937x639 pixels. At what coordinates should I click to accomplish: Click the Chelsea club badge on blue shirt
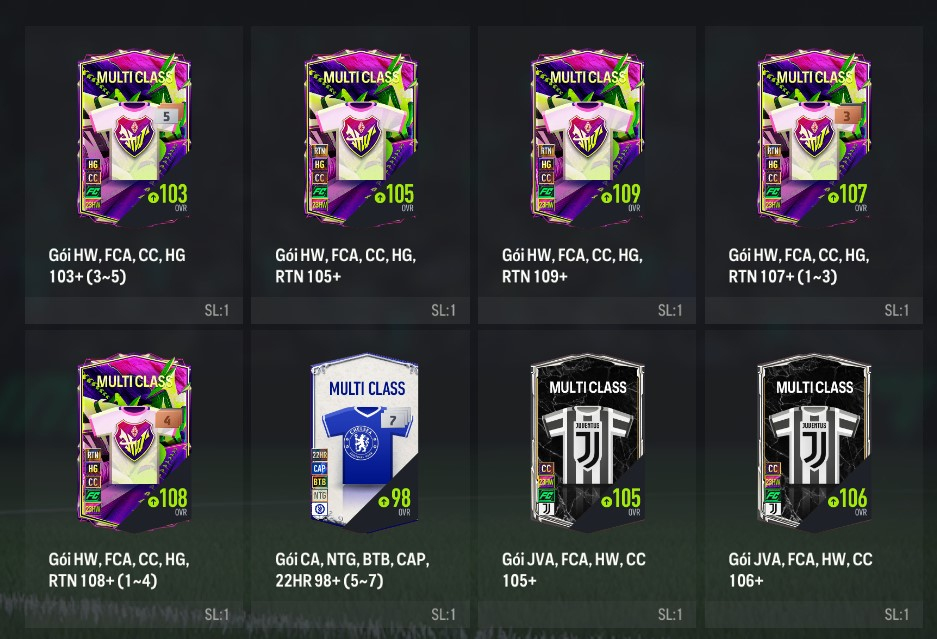[361, 443]
